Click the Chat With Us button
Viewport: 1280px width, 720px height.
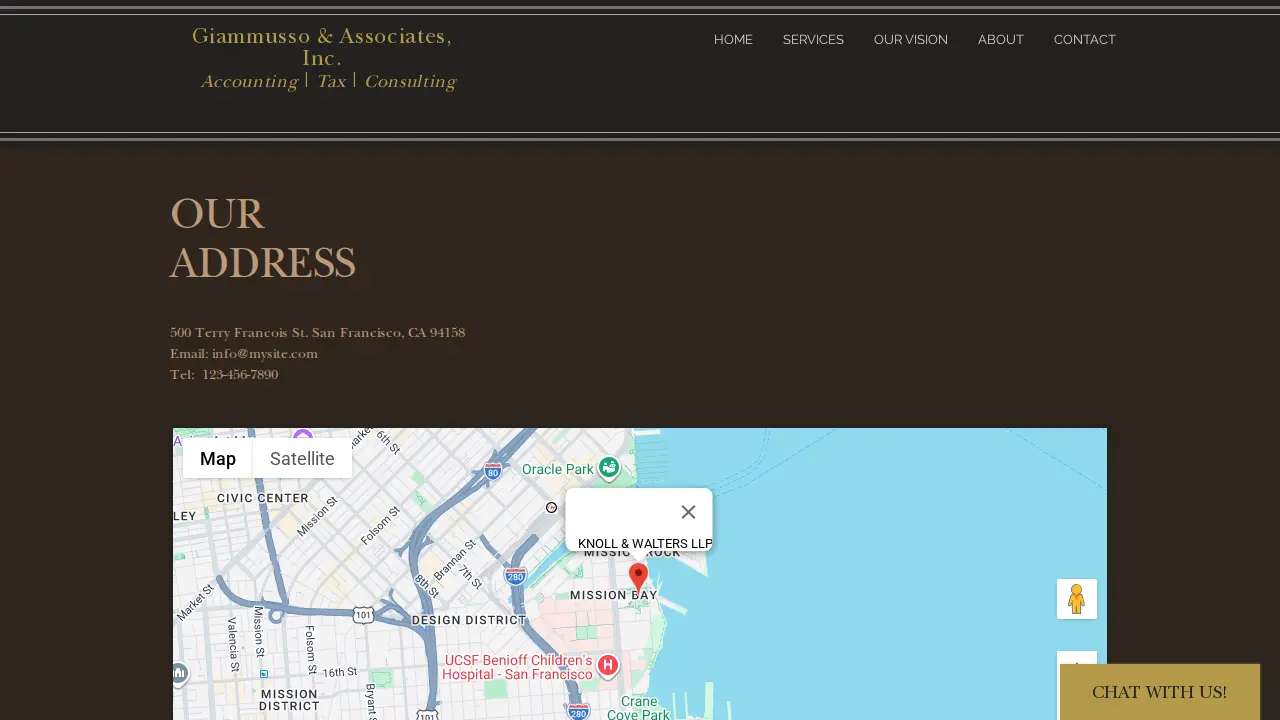click(x=1160, y=692)
